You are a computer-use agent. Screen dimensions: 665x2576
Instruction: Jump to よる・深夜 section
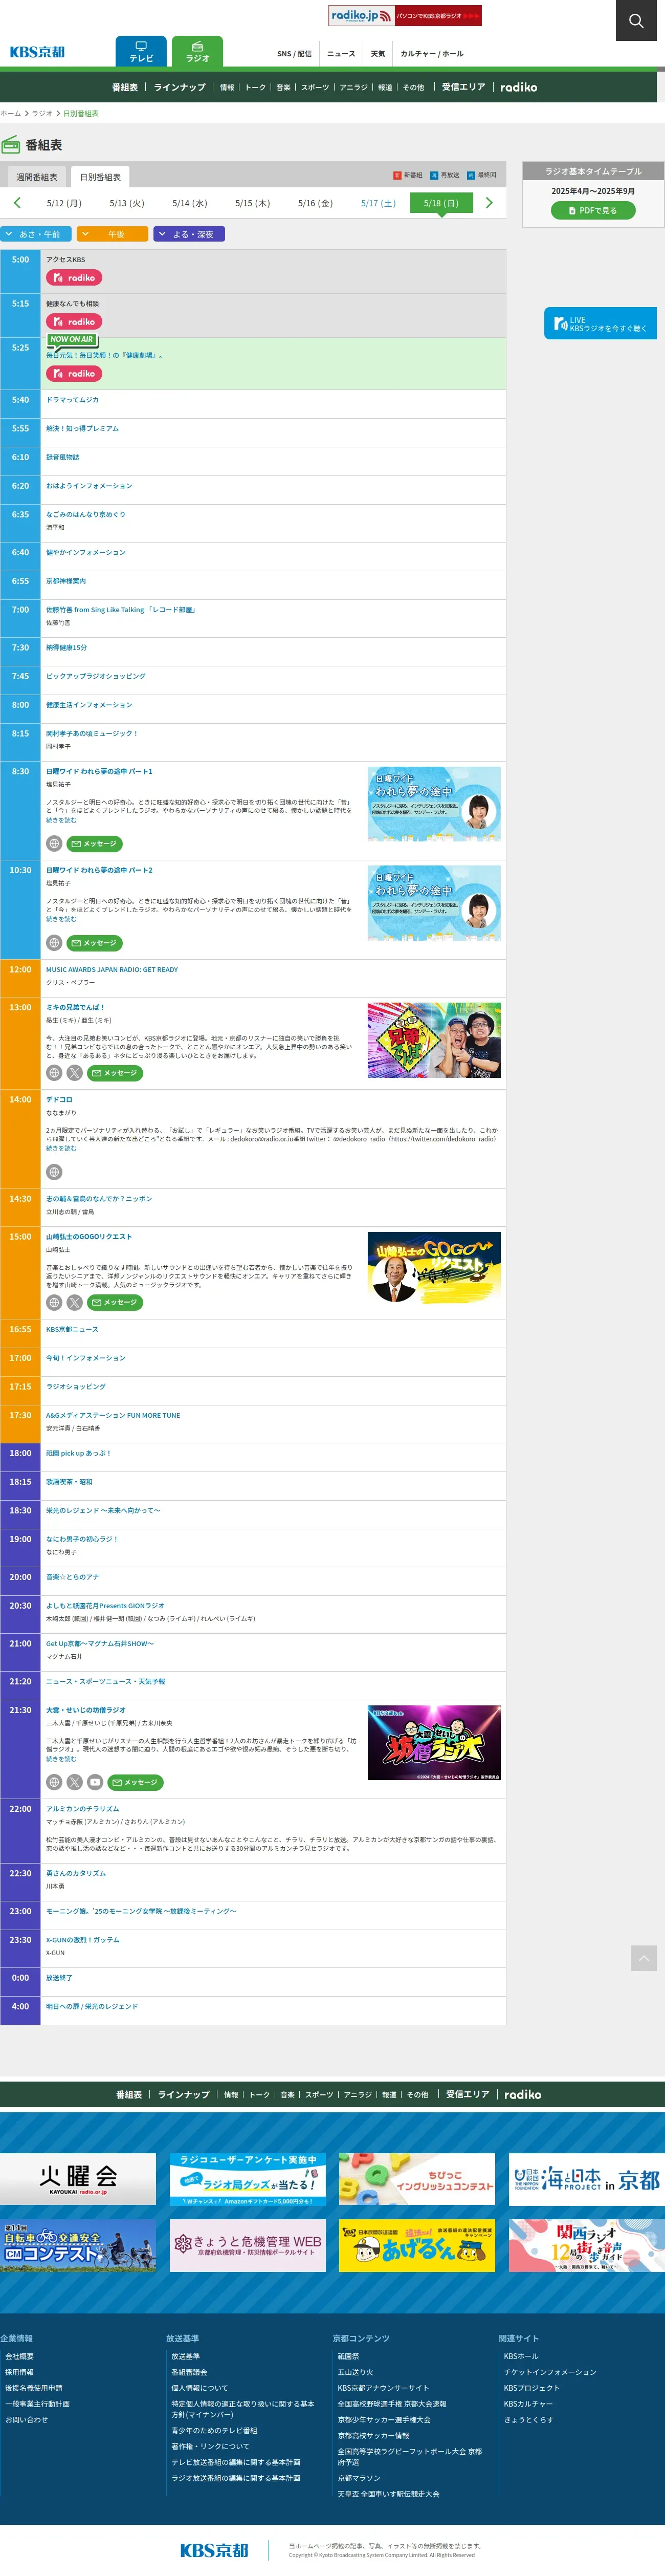coord(189,234)
